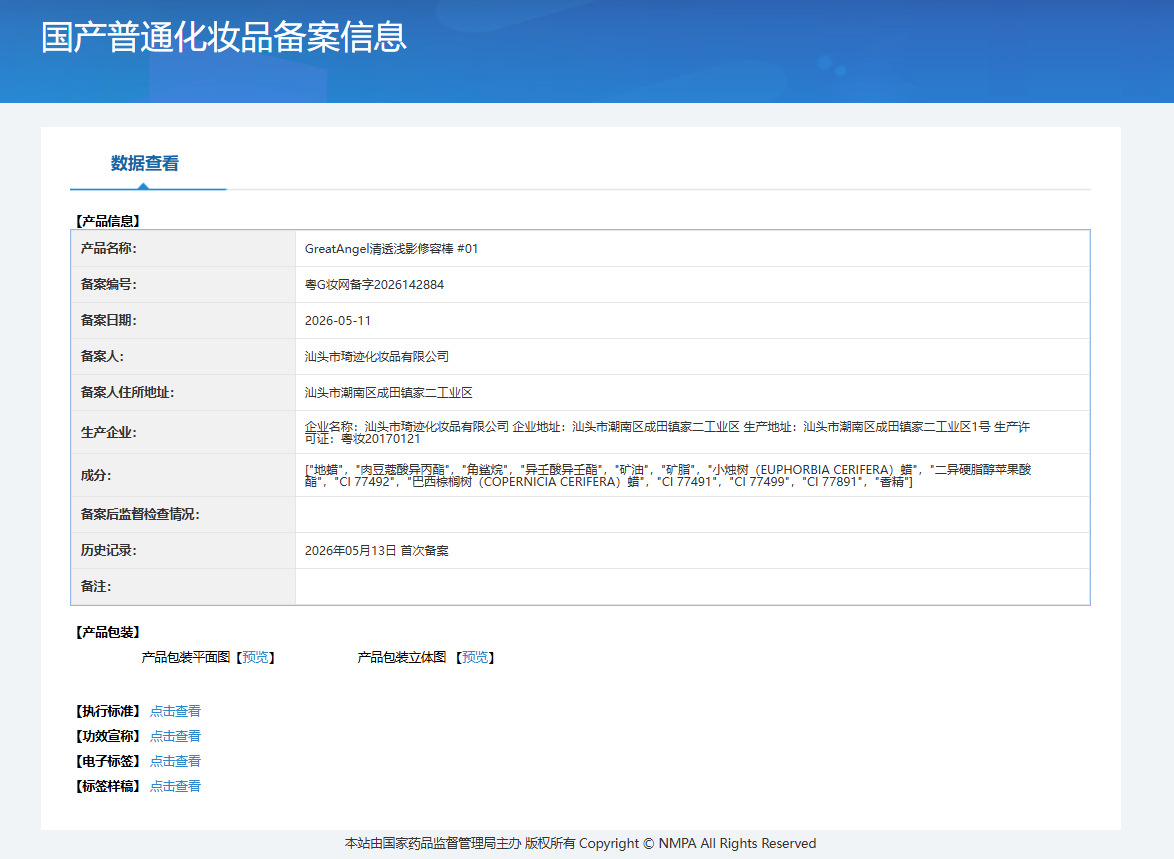This screenshot has width=1174, height=859.
Task: Select product name GreatAngel清透浅影修容棒 #01
Action: [391, 249]
